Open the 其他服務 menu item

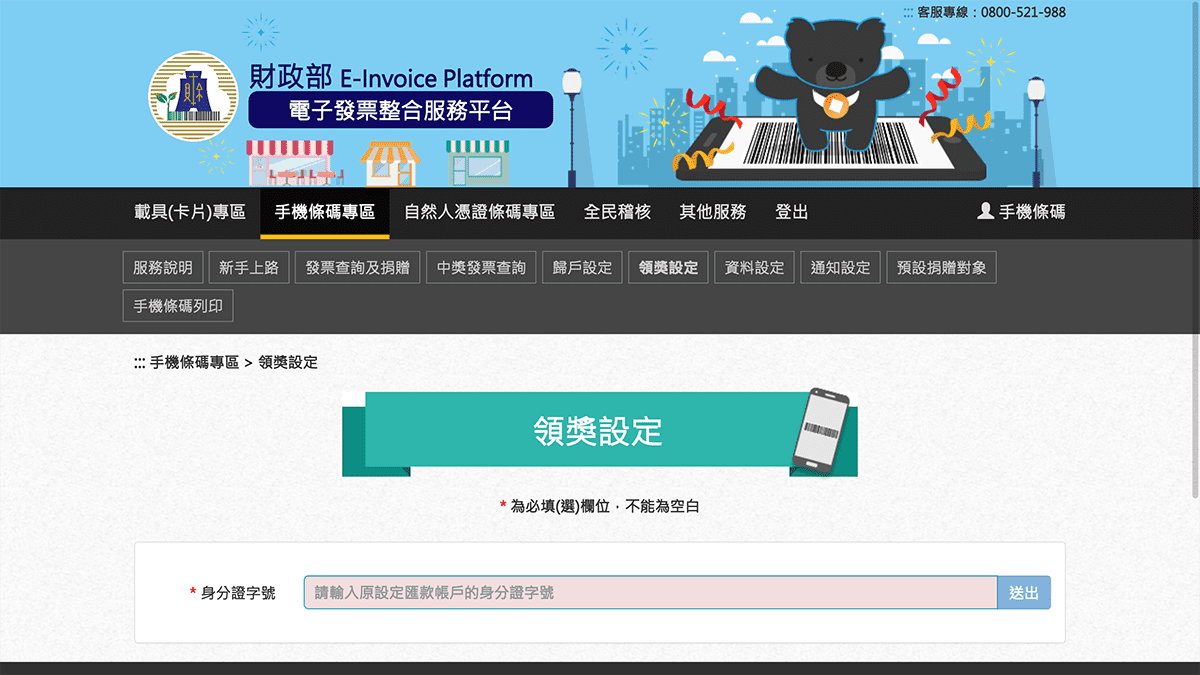(x=711, y=211)
